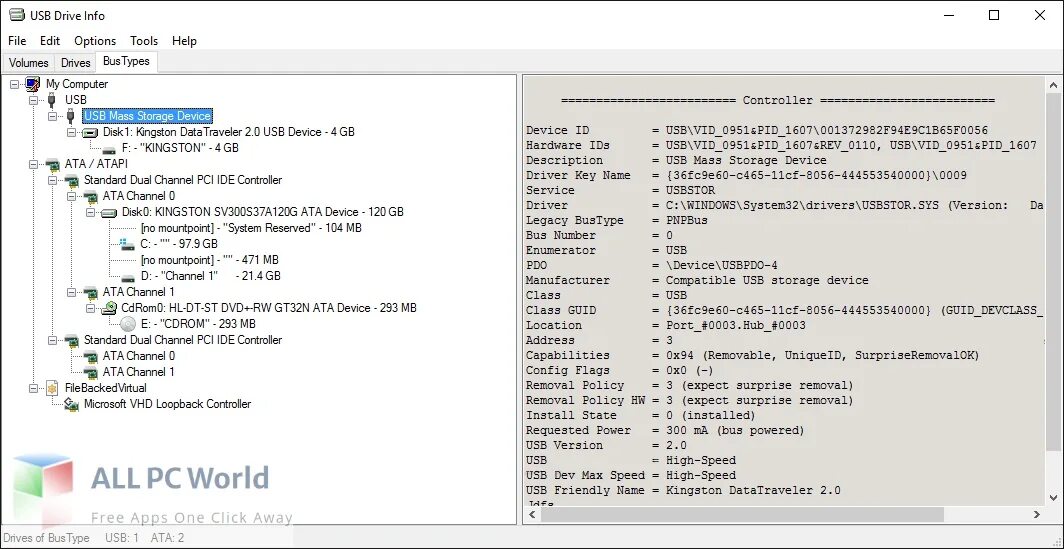Select the "System Reserved" - 104 MB partition

(x=251, y=228)
